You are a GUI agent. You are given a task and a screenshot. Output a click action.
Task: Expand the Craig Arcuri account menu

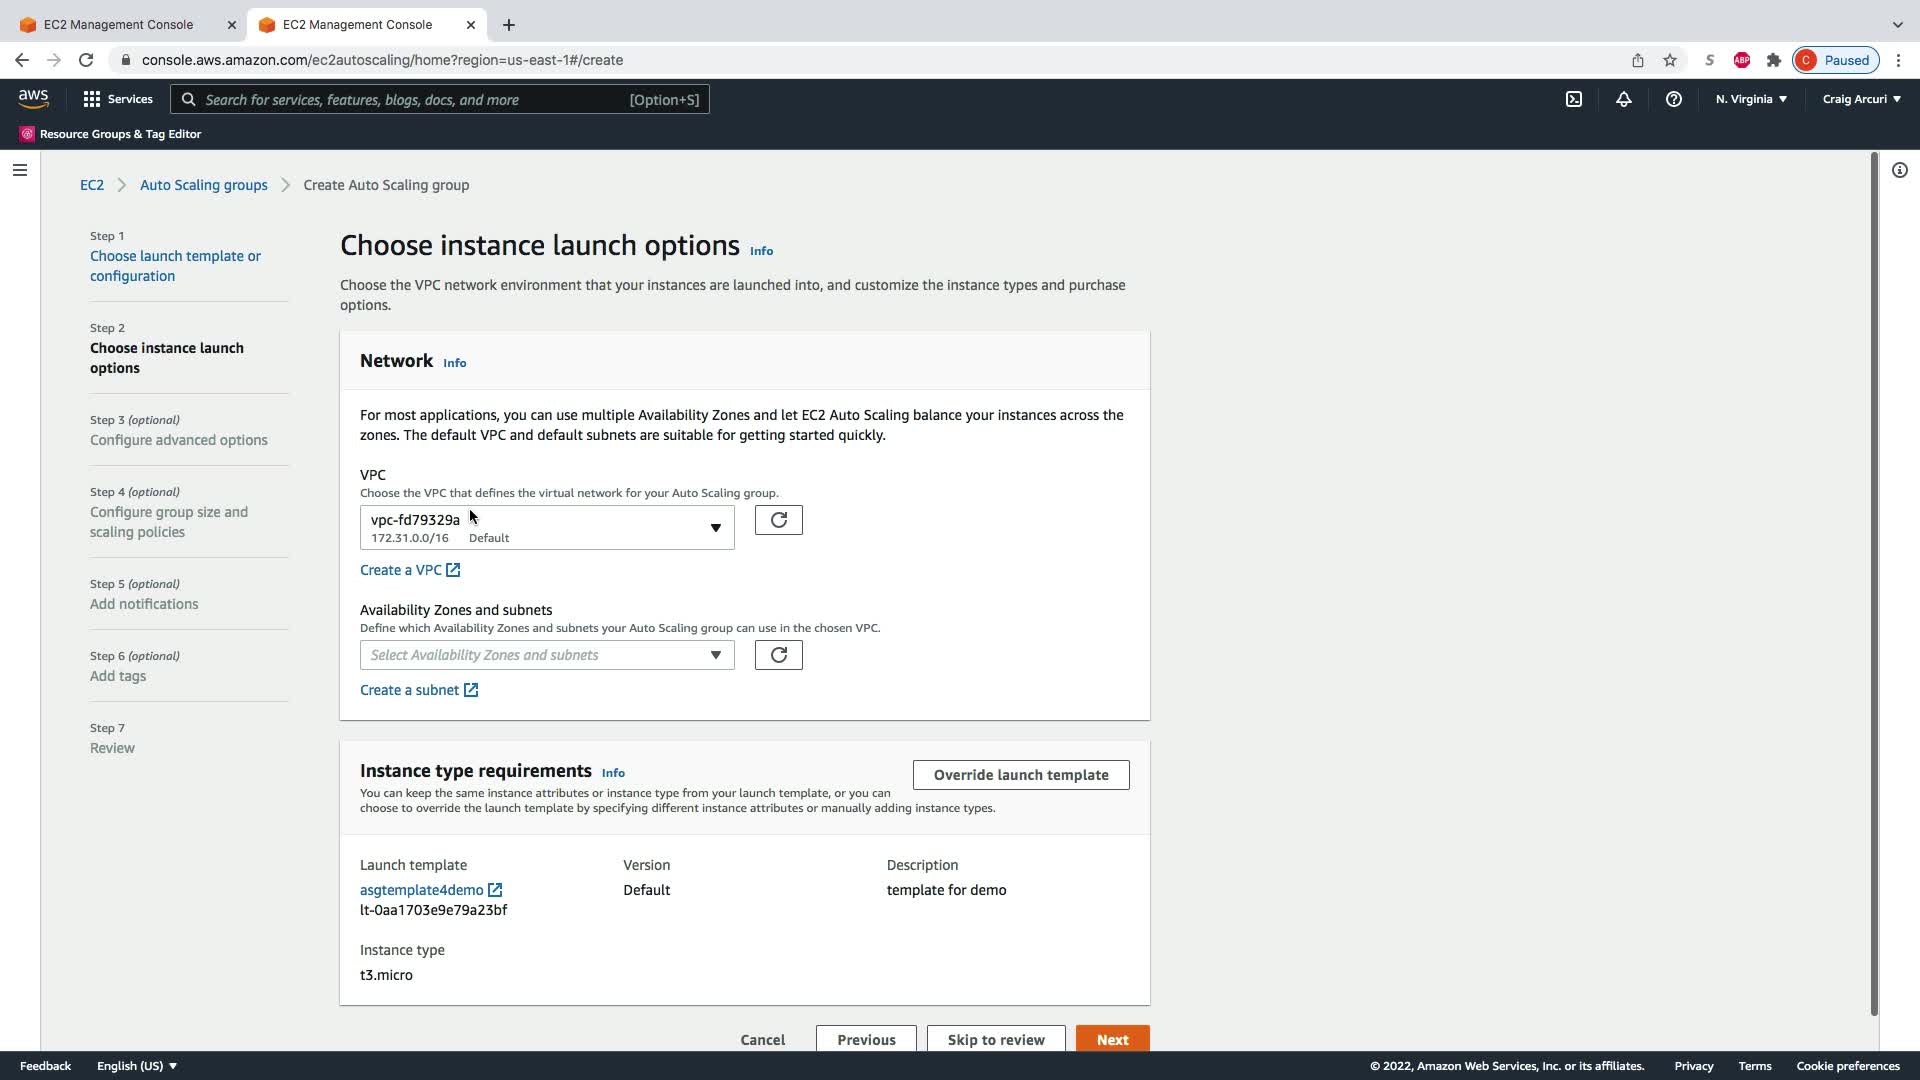point(1861,99)
